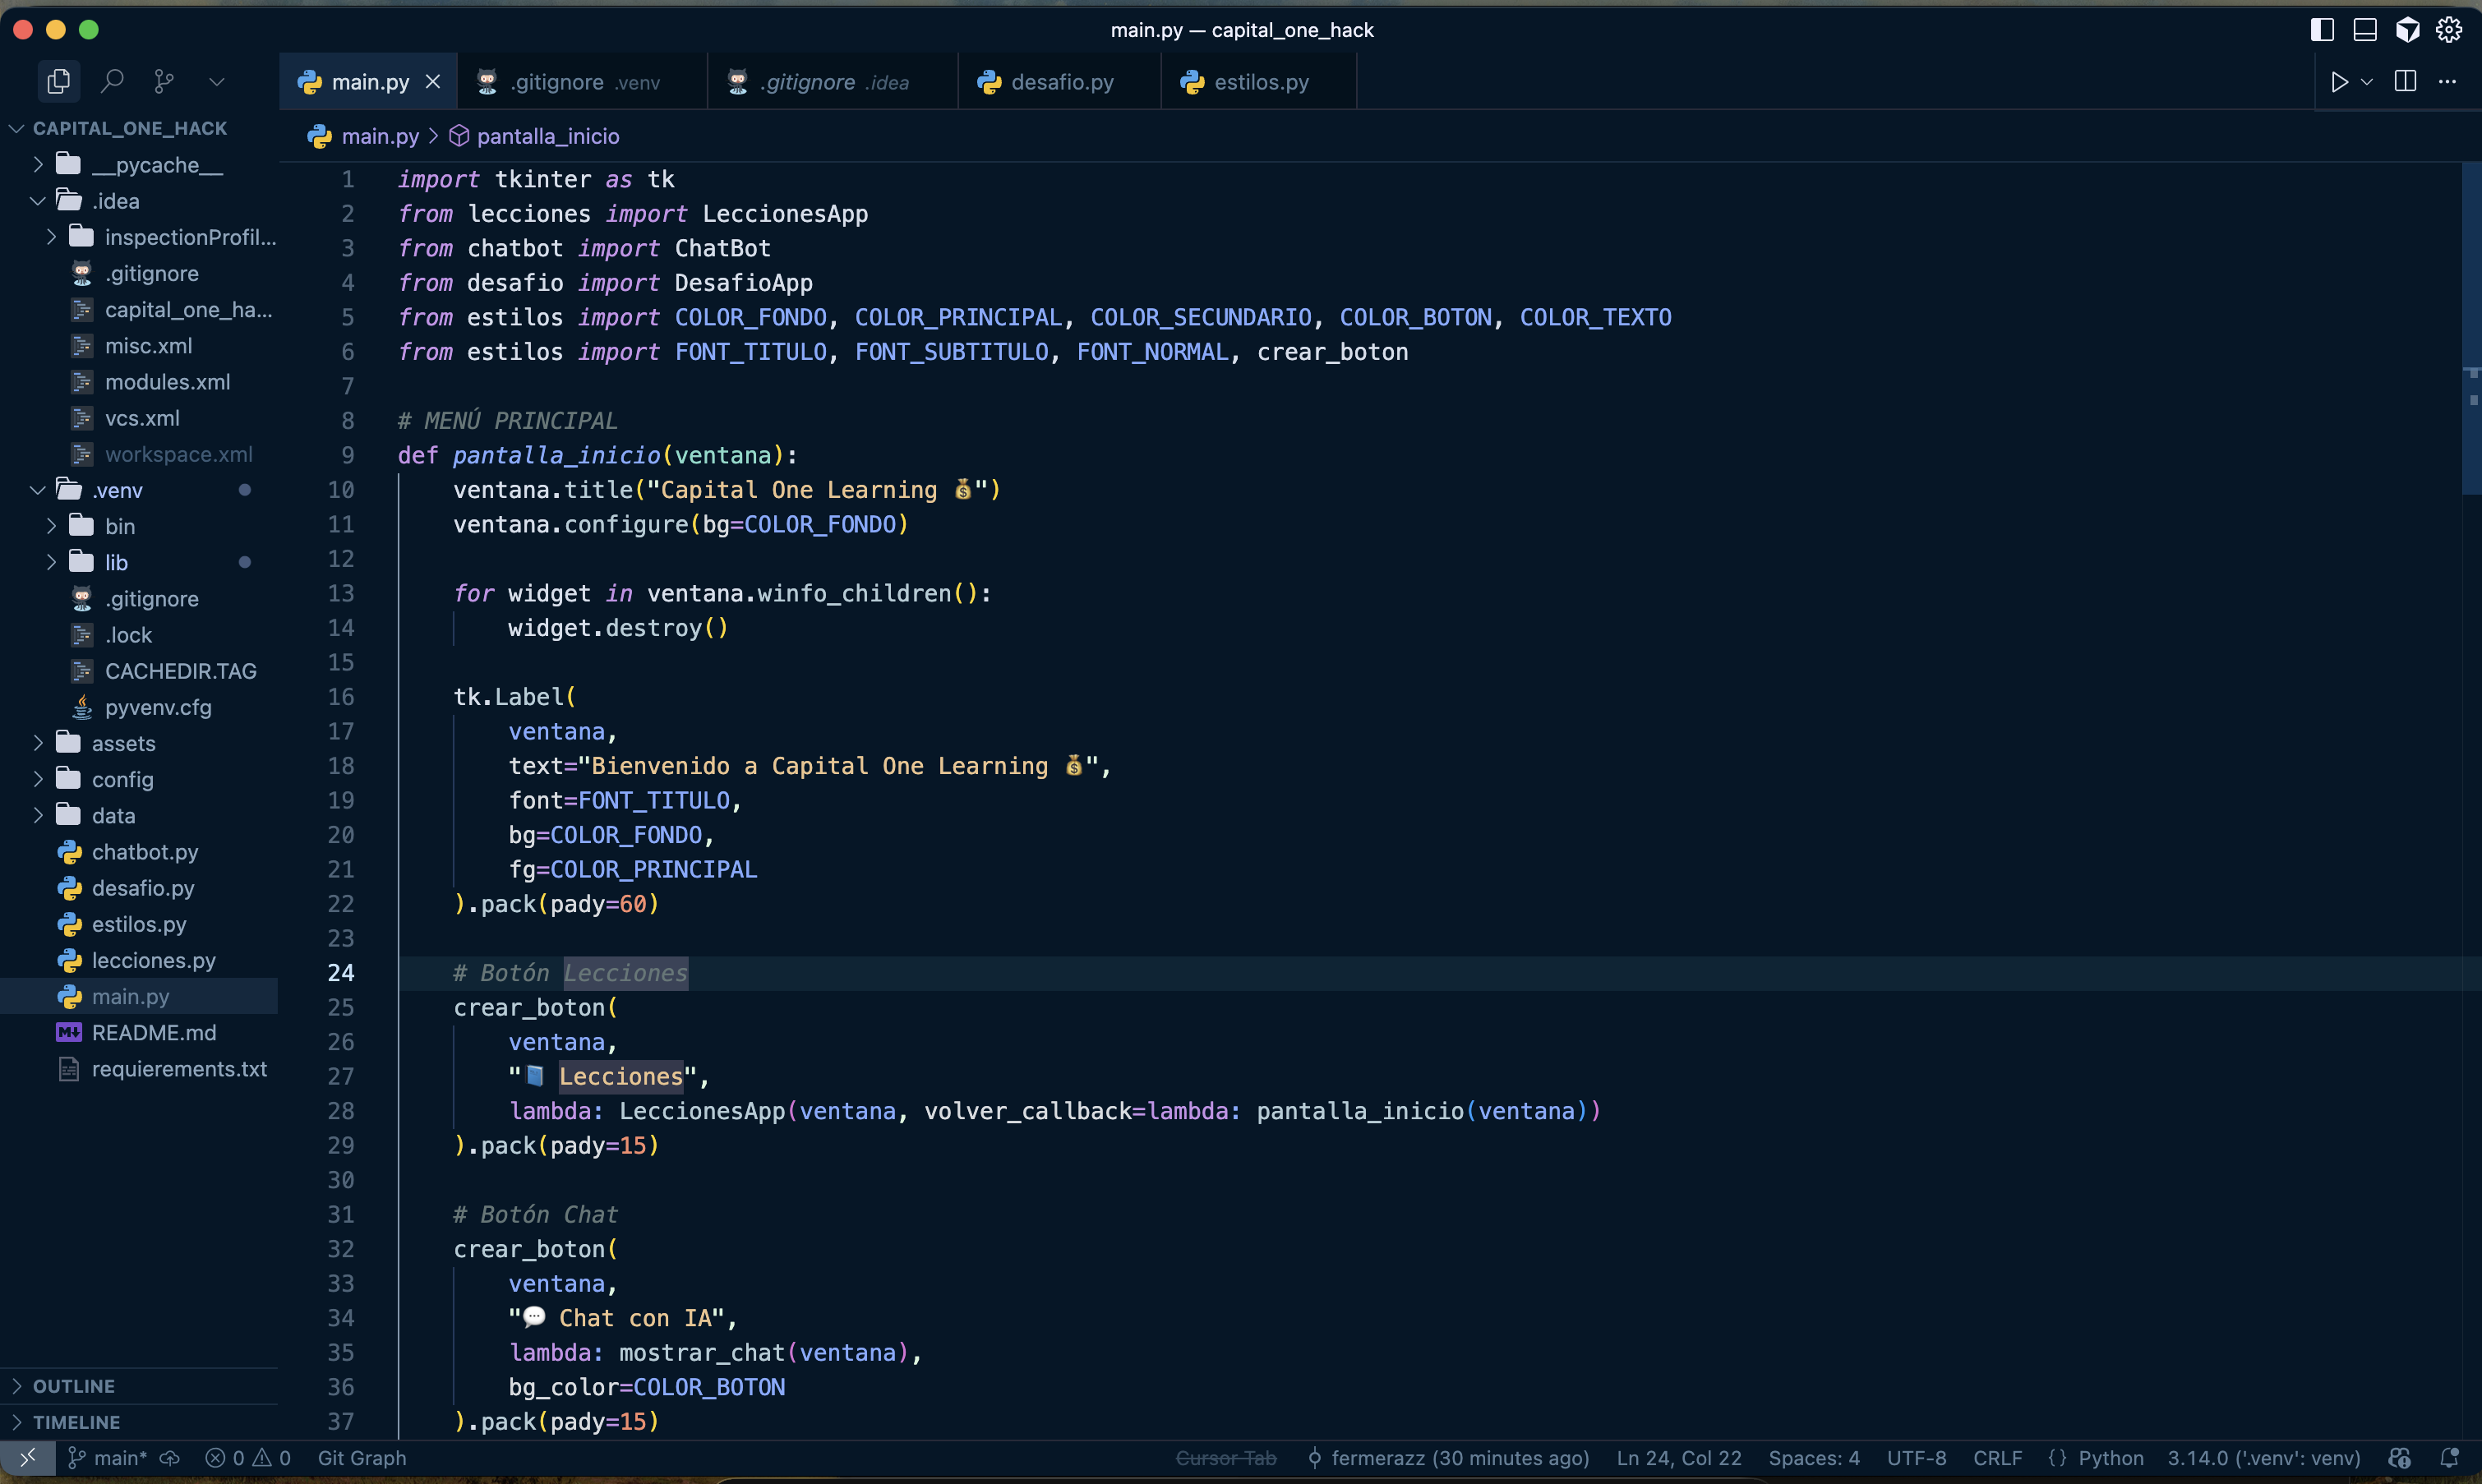Image resolution: width=2482 pixels, height=1484 pixels.
Task: Click the Split Editor icon
Action: point(2405,82)
